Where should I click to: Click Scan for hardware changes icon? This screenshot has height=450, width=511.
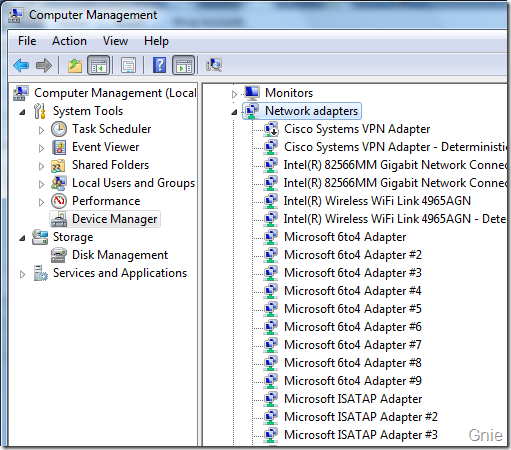[214, 65]
